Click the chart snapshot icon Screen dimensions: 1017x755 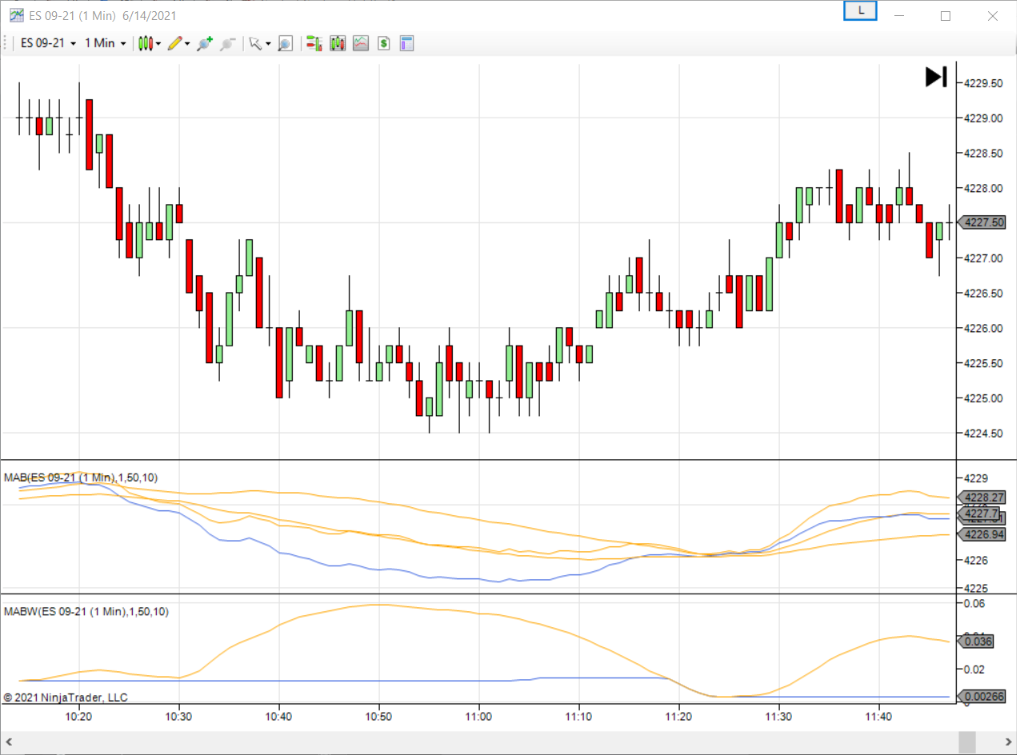[360, 43]
